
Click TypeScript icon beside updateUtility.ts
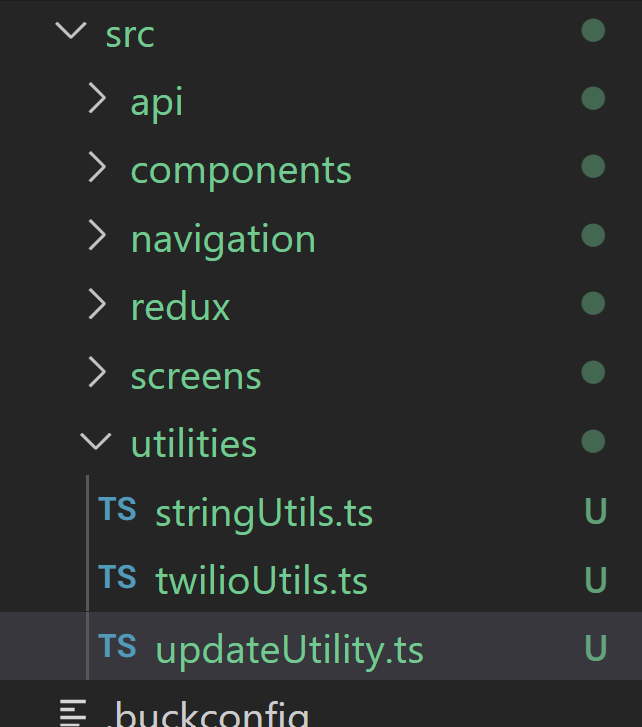pos(117,646)
